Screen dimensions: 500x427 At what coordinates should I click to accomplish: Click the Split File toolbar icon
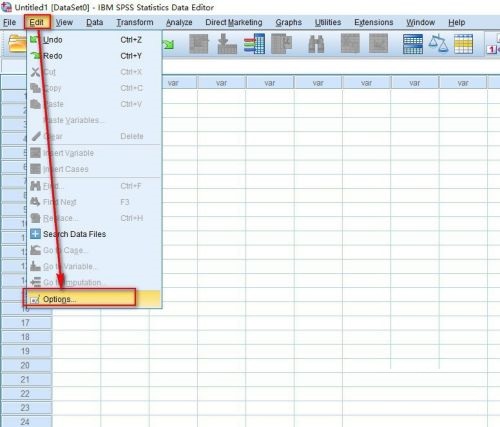(x=413, y=44)
